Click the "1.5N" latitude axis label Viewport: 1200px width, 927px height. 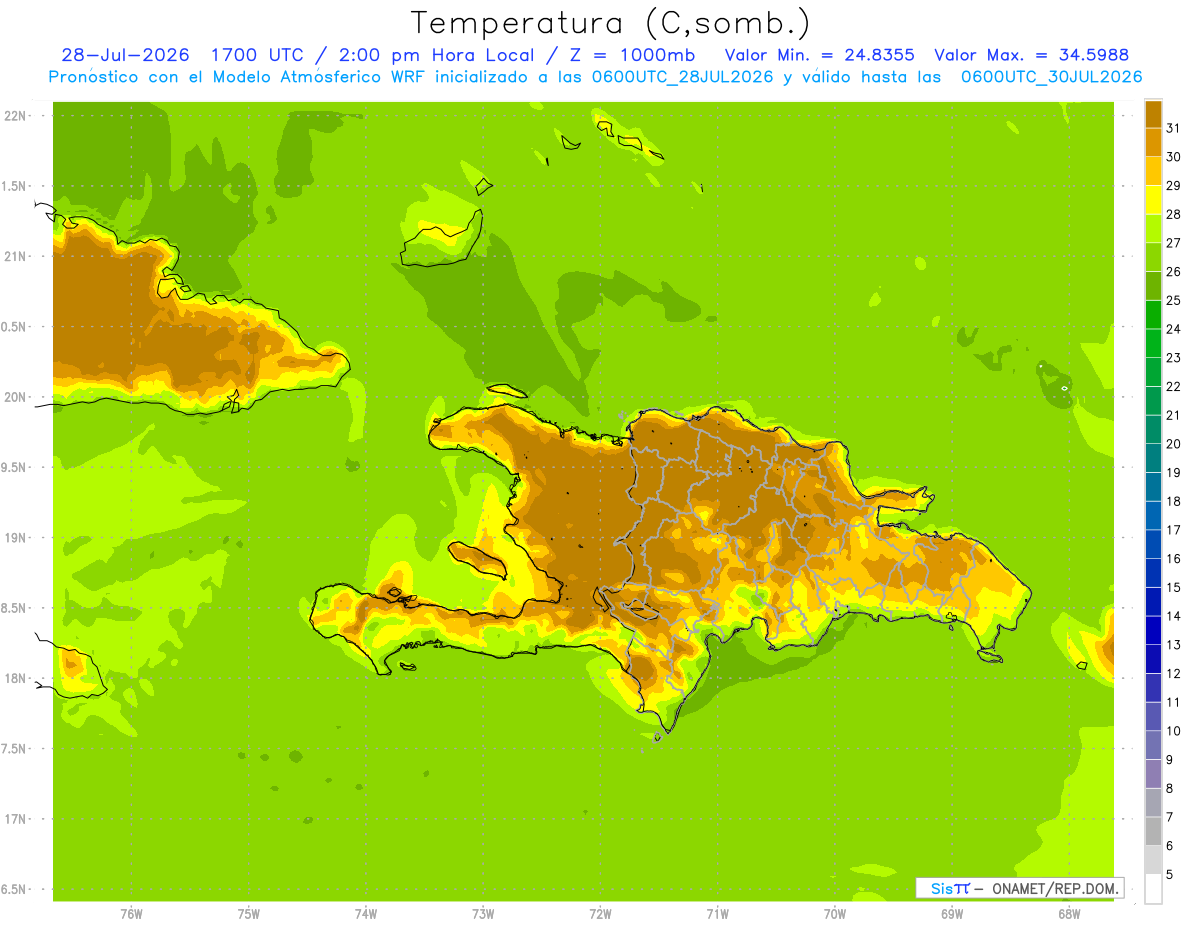(15, 186)
